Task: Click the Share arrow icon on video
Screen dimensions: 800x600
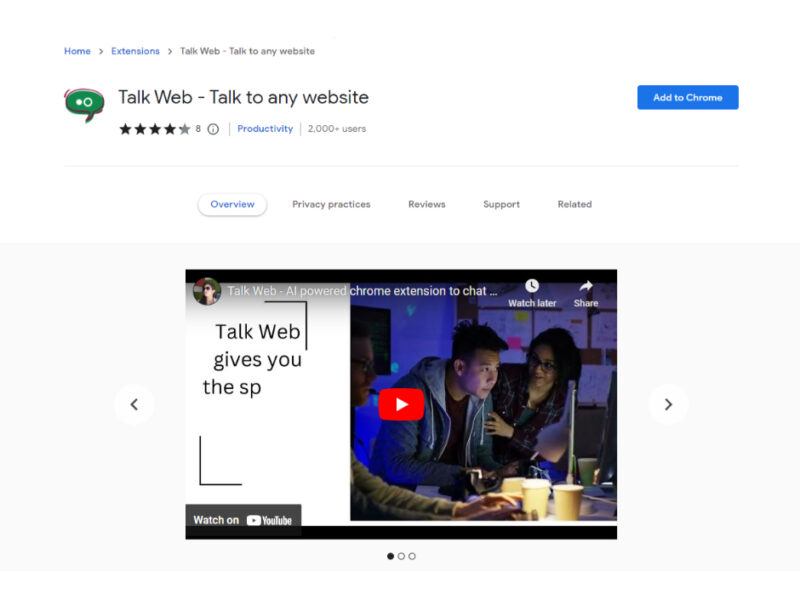Action: tap(586, 287)
